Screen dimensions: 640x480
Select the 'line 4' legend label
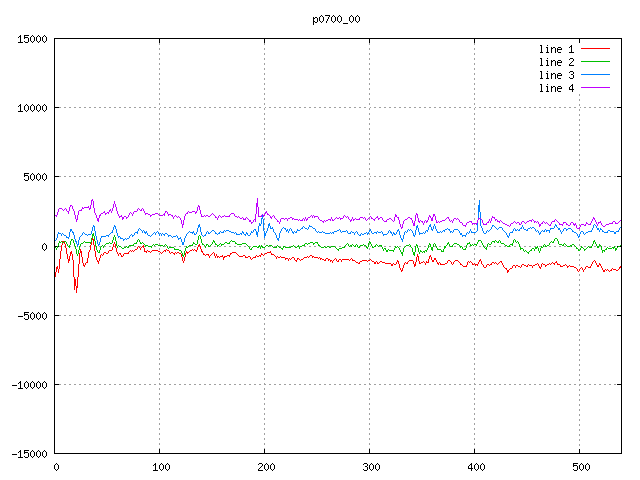click(556, 89)
